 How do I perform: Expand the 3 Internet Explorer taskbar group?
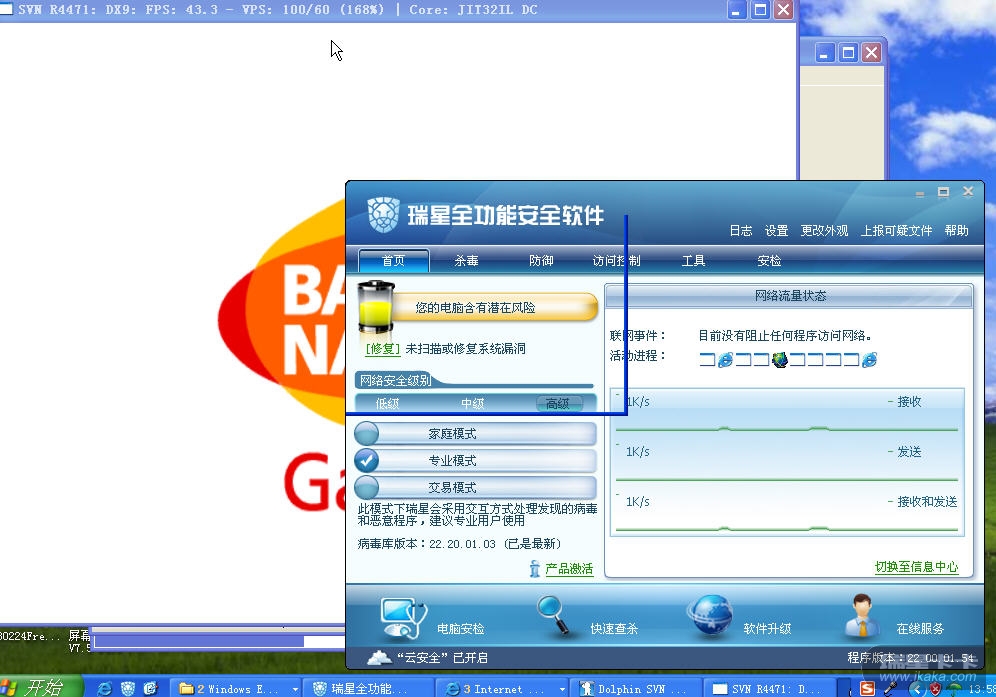point(502,689)
